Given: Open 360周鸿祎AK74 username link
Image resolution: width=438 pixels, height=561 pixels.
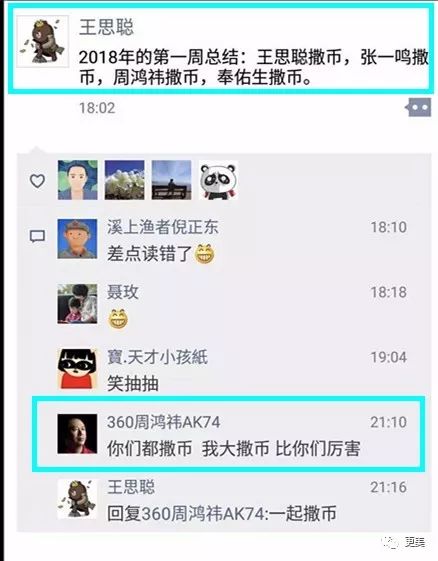Looking at the screenshot, I should [x=164, y=422].
